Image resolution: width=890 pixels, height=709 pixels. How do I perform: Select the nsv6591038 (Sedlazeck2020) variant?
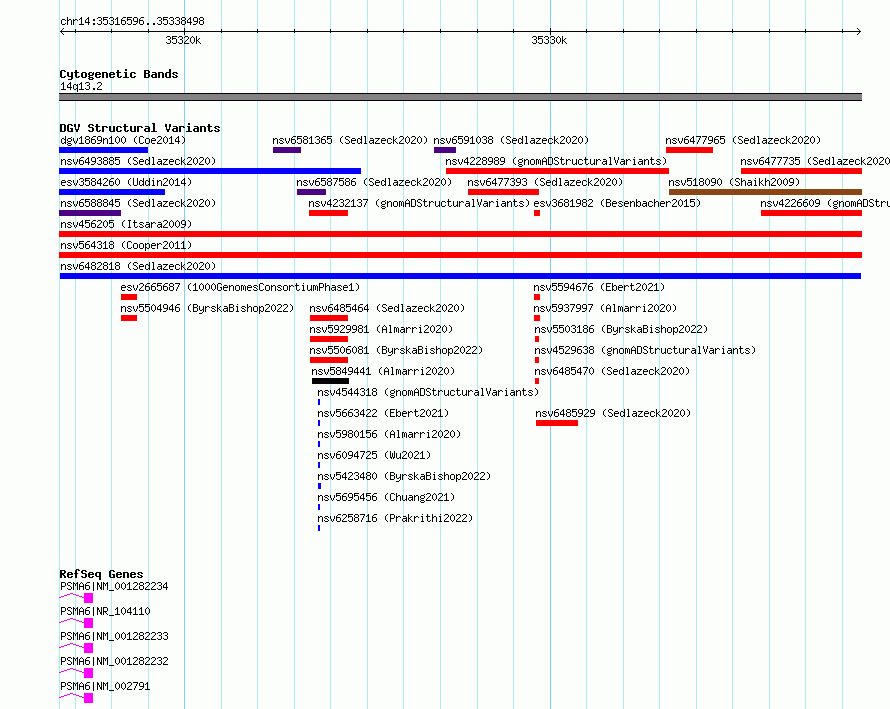511,140
